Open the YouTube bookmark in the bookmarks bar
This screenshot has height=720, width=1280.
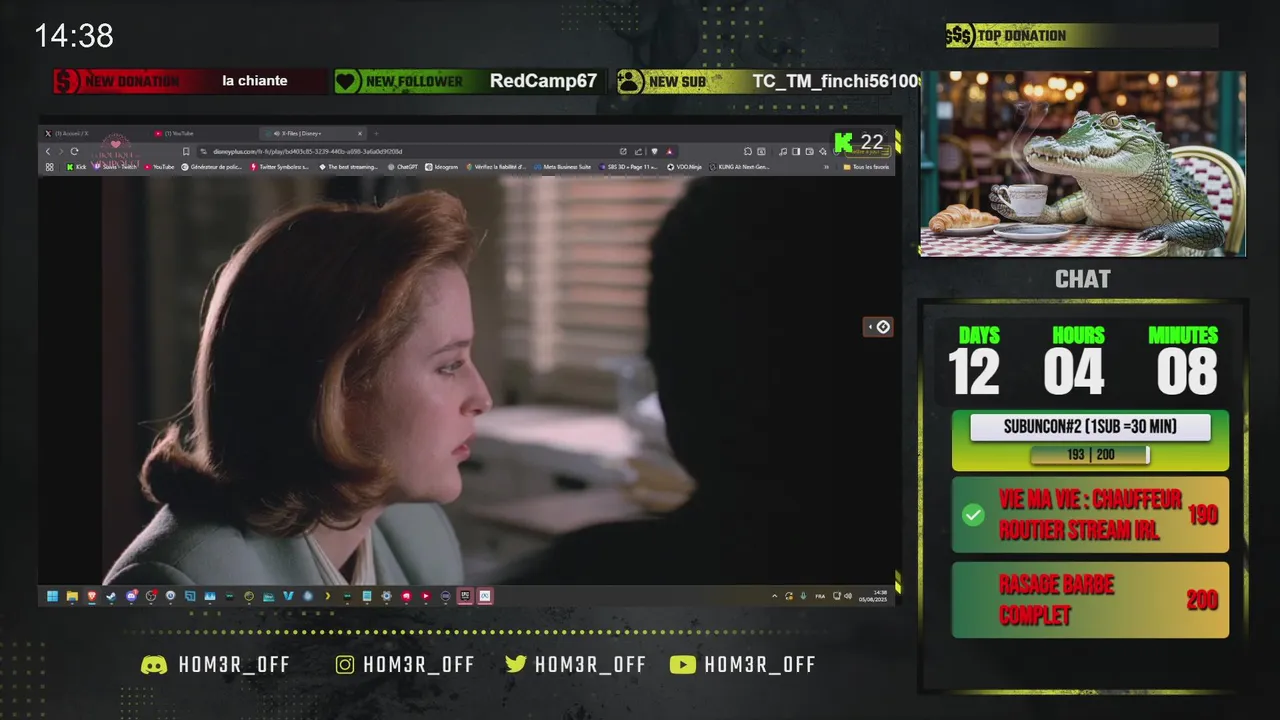click(x=159, y=167)
